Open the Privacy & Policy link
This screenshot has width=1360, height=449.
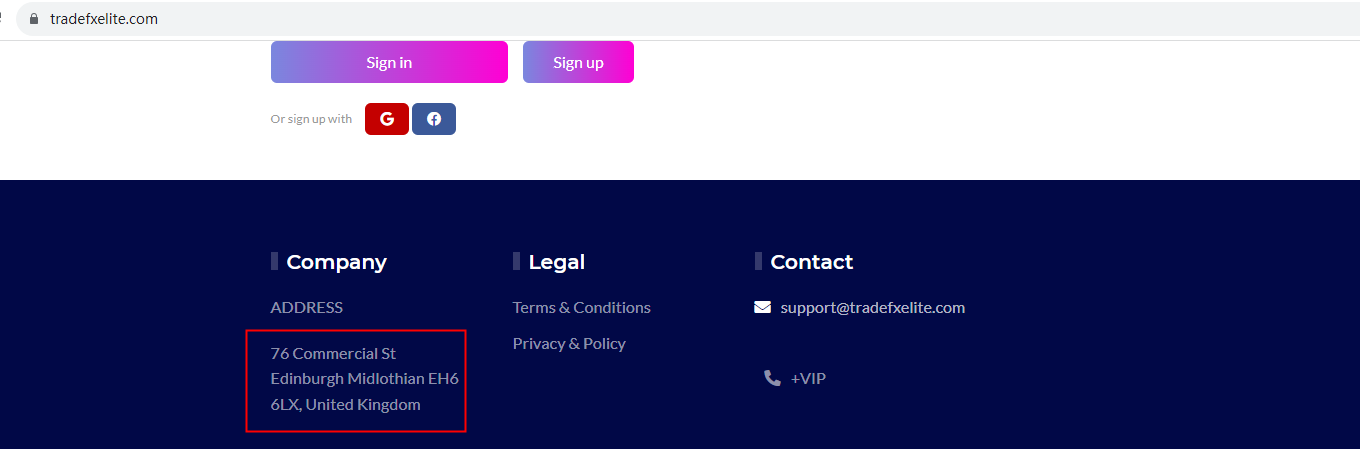pyautogui.click(x=569, y=343)
